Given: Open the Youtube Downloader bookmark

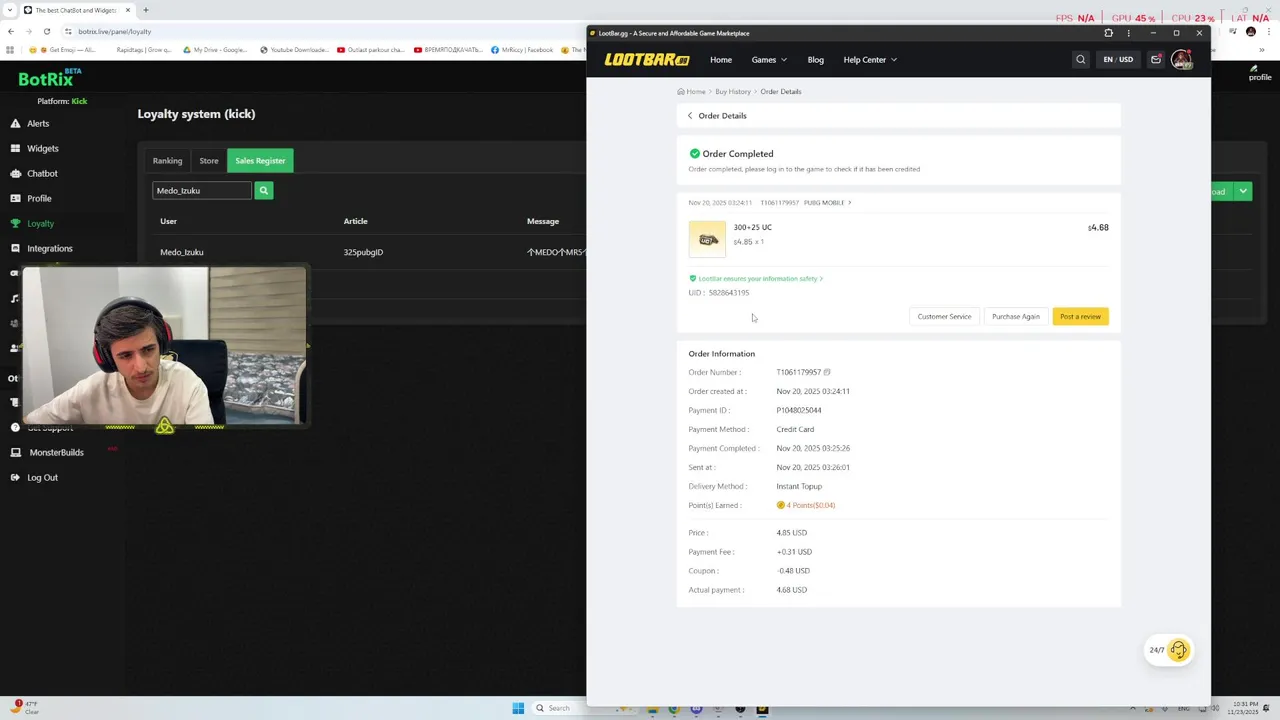Looking at the screenshot, I should tap(294, 50).
